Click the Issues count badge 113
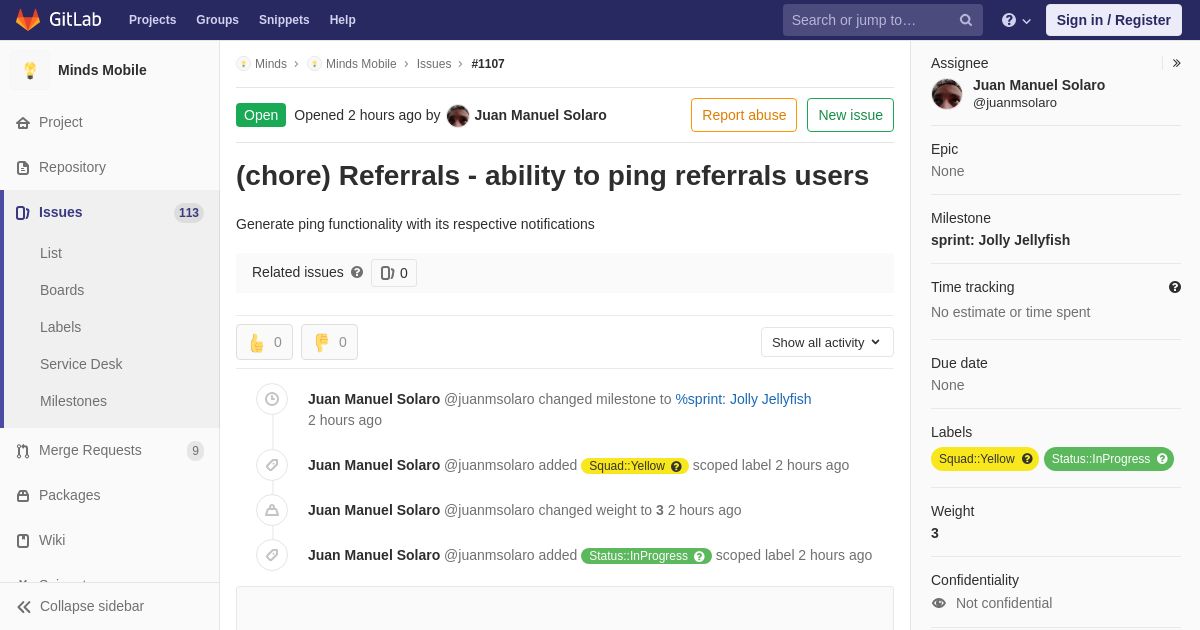 click(x=189, y=213)
